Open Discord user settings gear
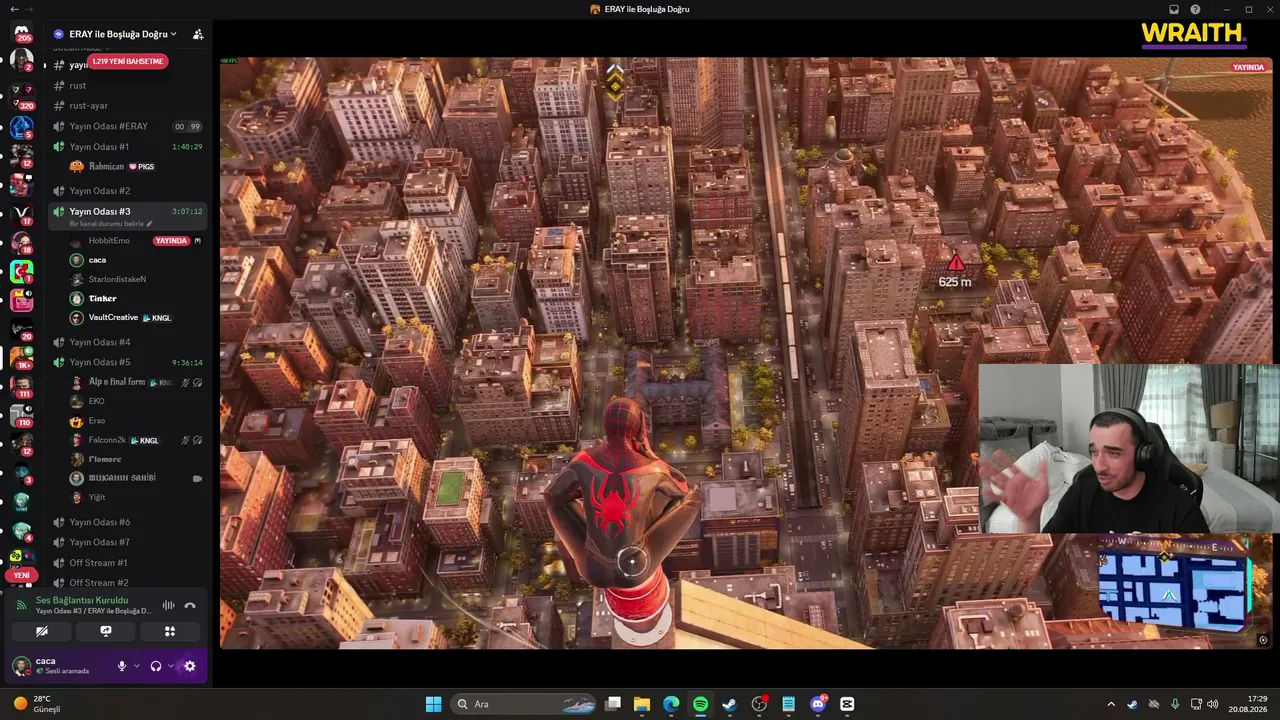 pyautogui.click(x=190, y=666)
